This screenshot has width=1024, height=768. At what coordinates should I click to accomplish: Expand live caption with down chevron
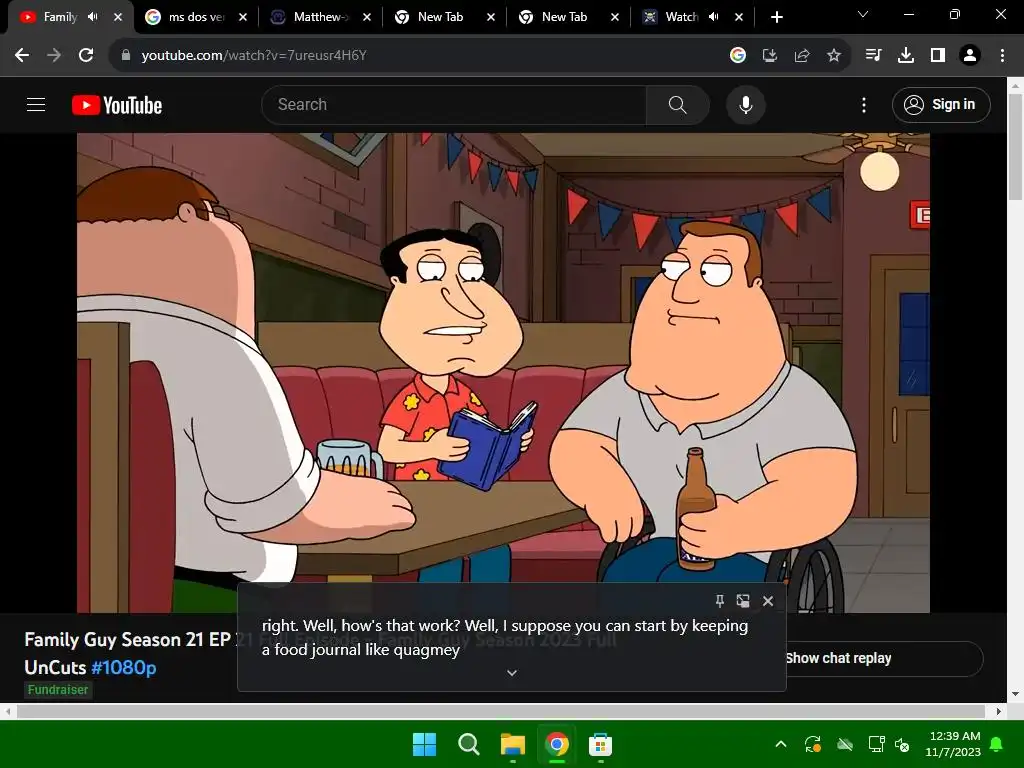[512, 673]
